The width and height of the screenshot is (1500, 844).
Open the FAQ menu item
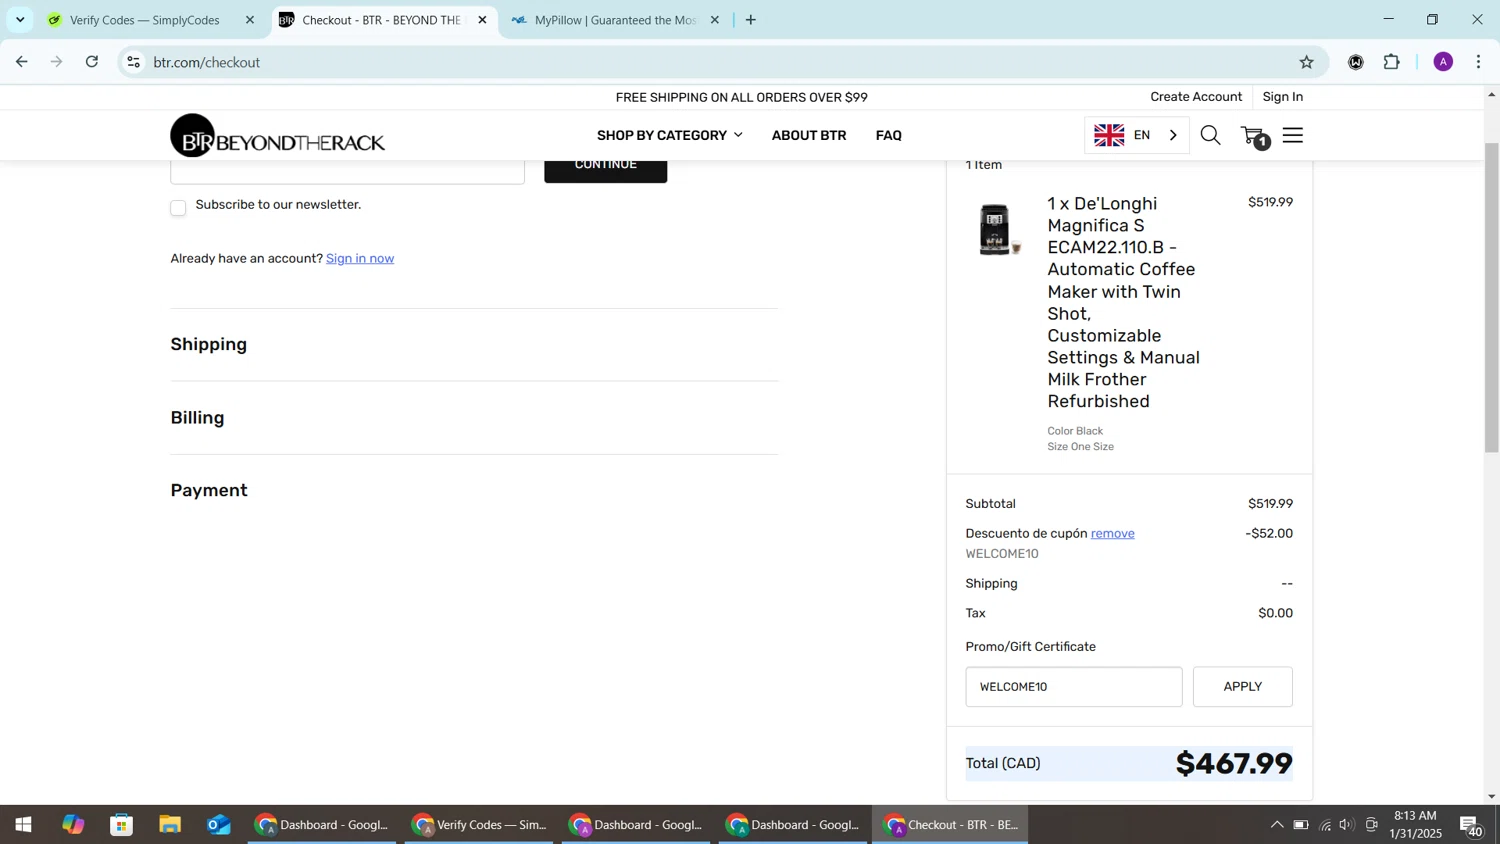888,135
